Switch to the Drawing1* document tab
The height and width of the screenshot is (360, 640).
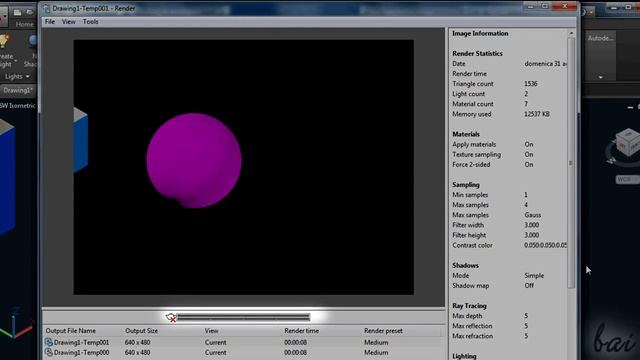(18, 91)
